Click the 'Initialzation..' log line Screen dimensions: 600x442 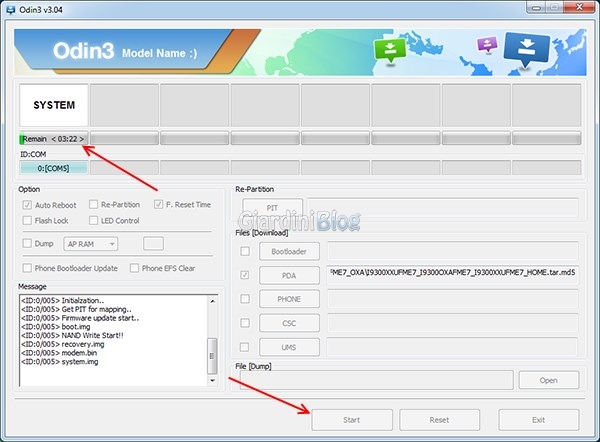pyautogui.click(x=63, y=300)
